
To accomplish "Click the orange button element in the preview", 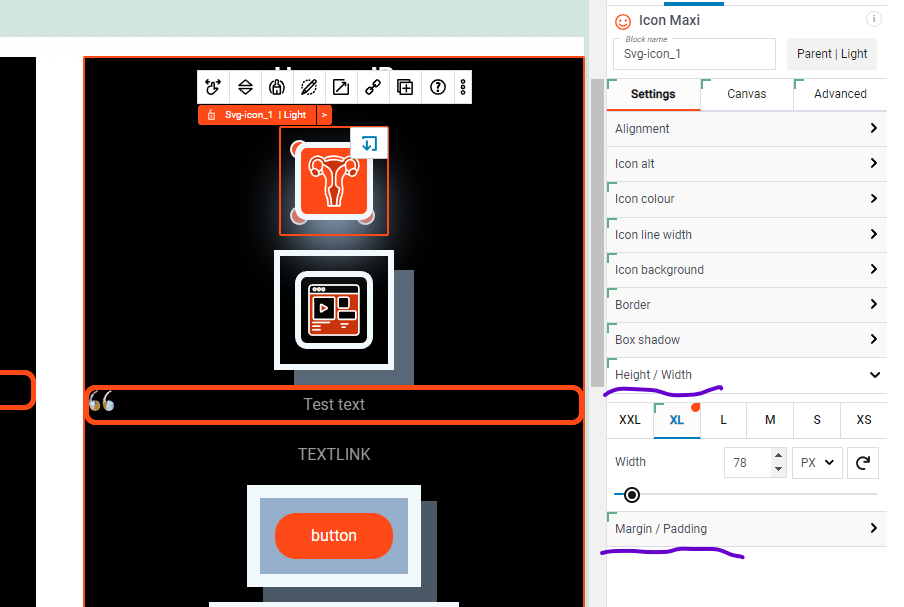I will pyautogui.click(x=333, y=536).
